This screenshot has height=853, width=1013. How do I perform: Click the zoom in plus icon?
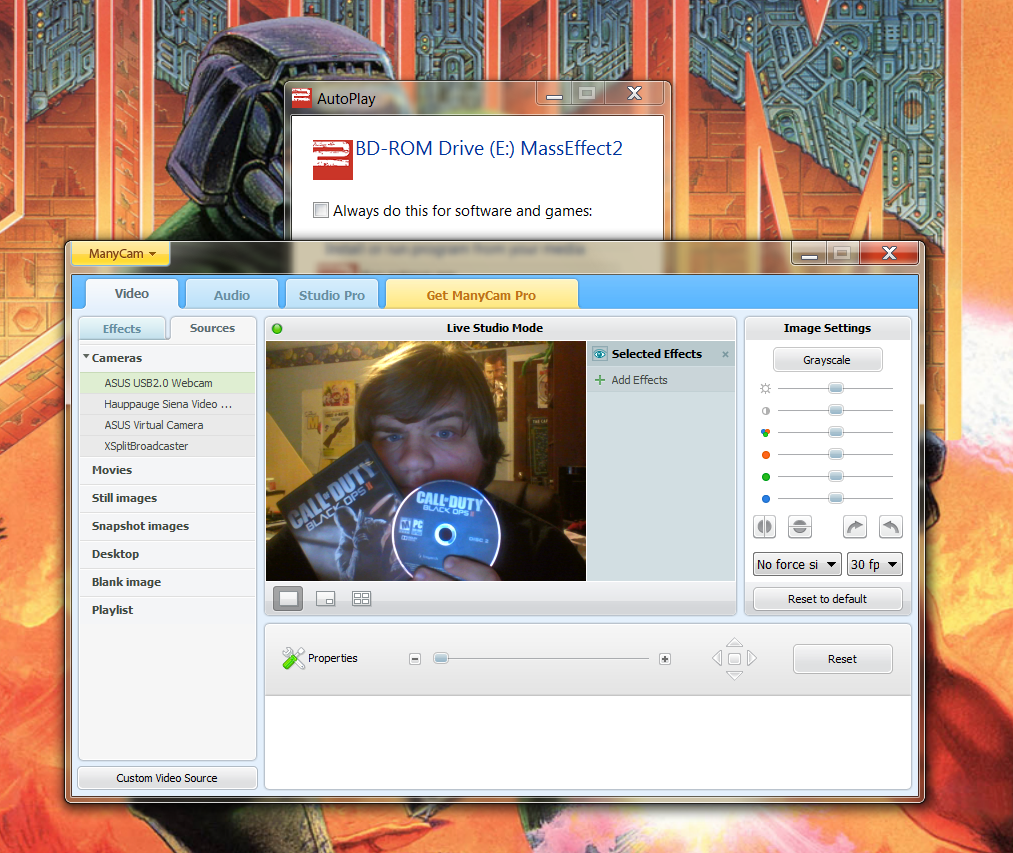[665, 659]
